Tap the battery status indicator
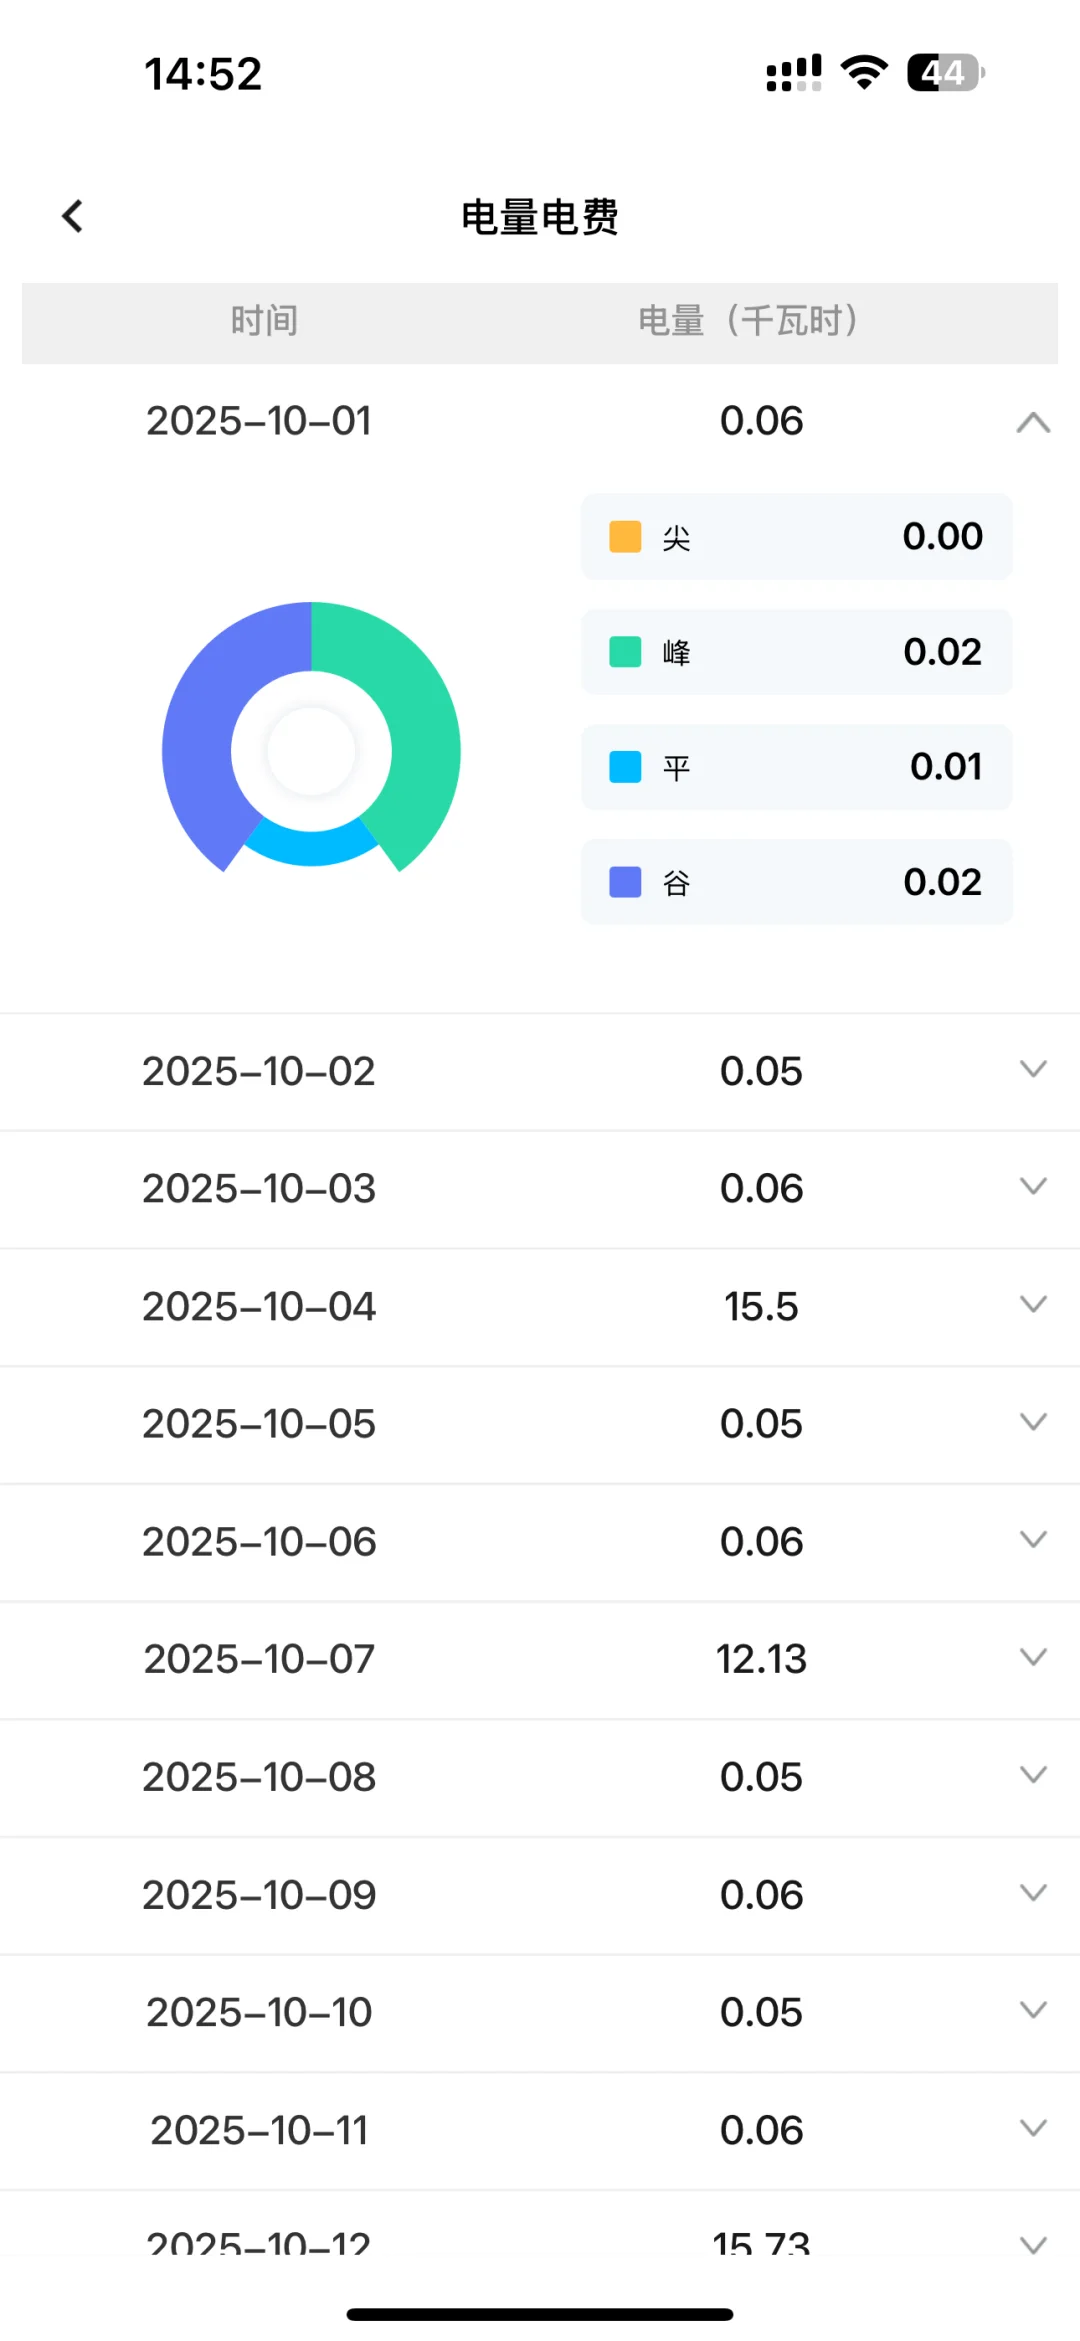The image size is (1080, 2341). pyautogui.click(x=945, y=73)
